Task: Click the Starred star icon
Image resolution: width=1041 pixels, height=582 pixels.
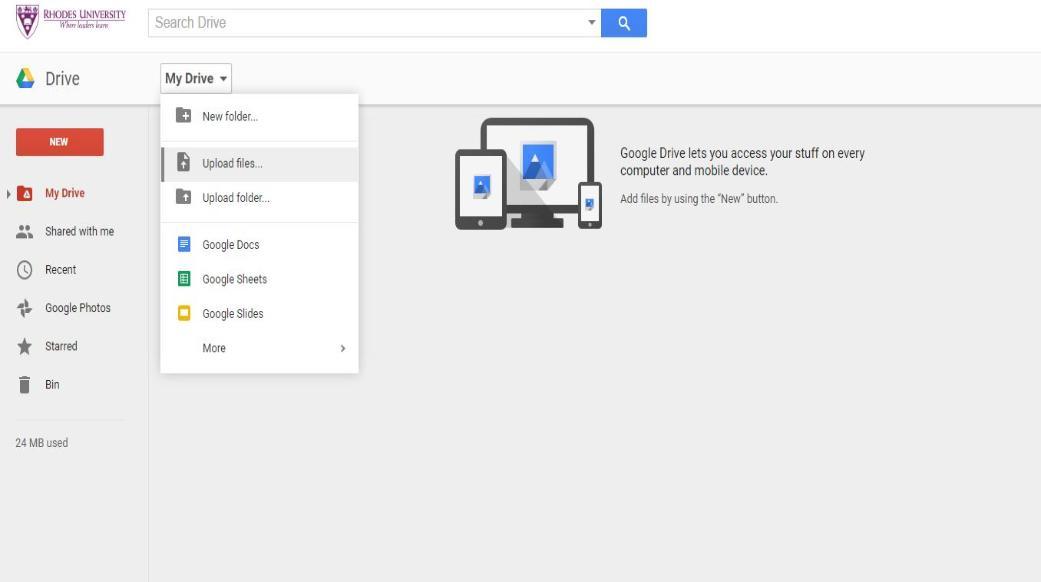Action: (x=25, y=346)
